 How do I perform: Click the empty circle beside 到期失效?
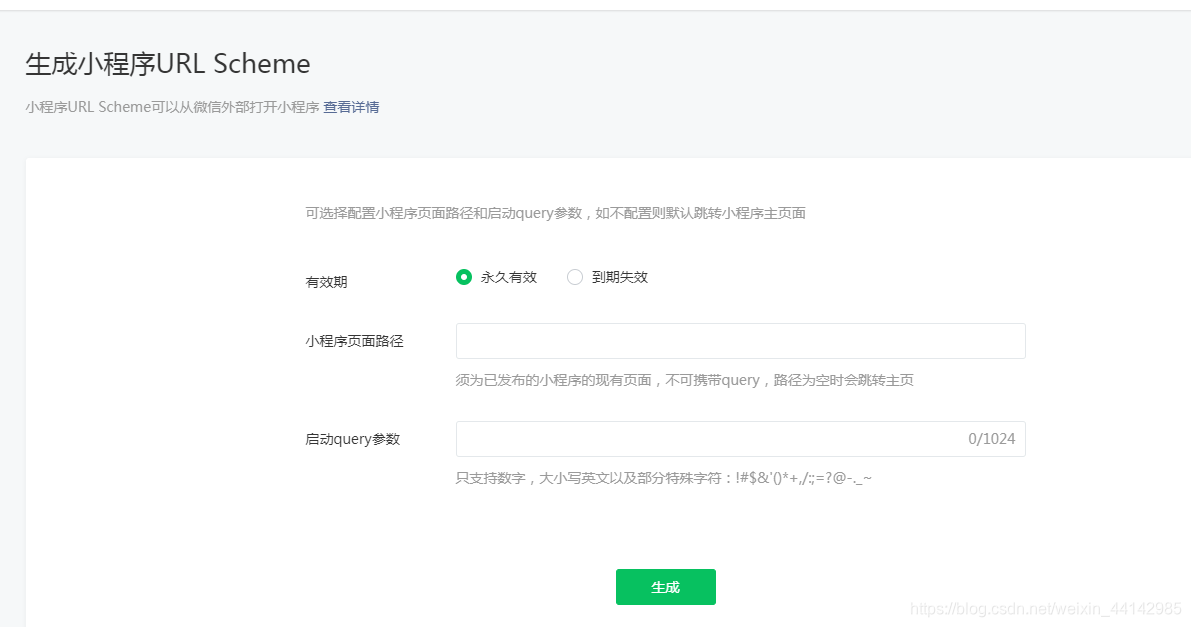click(x=575, y=277)
